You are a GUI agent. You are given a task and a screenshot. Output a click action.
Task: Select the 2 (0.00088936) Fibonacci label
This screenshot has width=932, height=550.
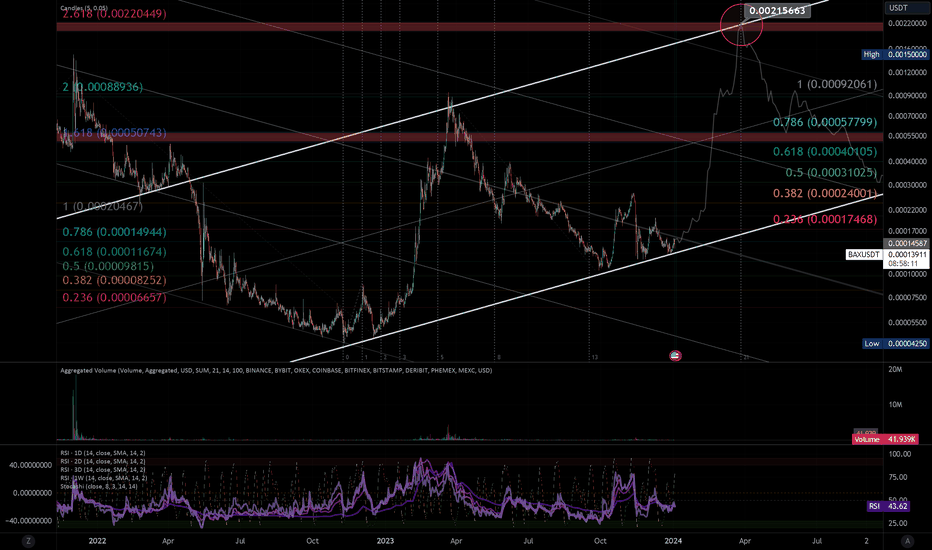(x=102, y=87)
